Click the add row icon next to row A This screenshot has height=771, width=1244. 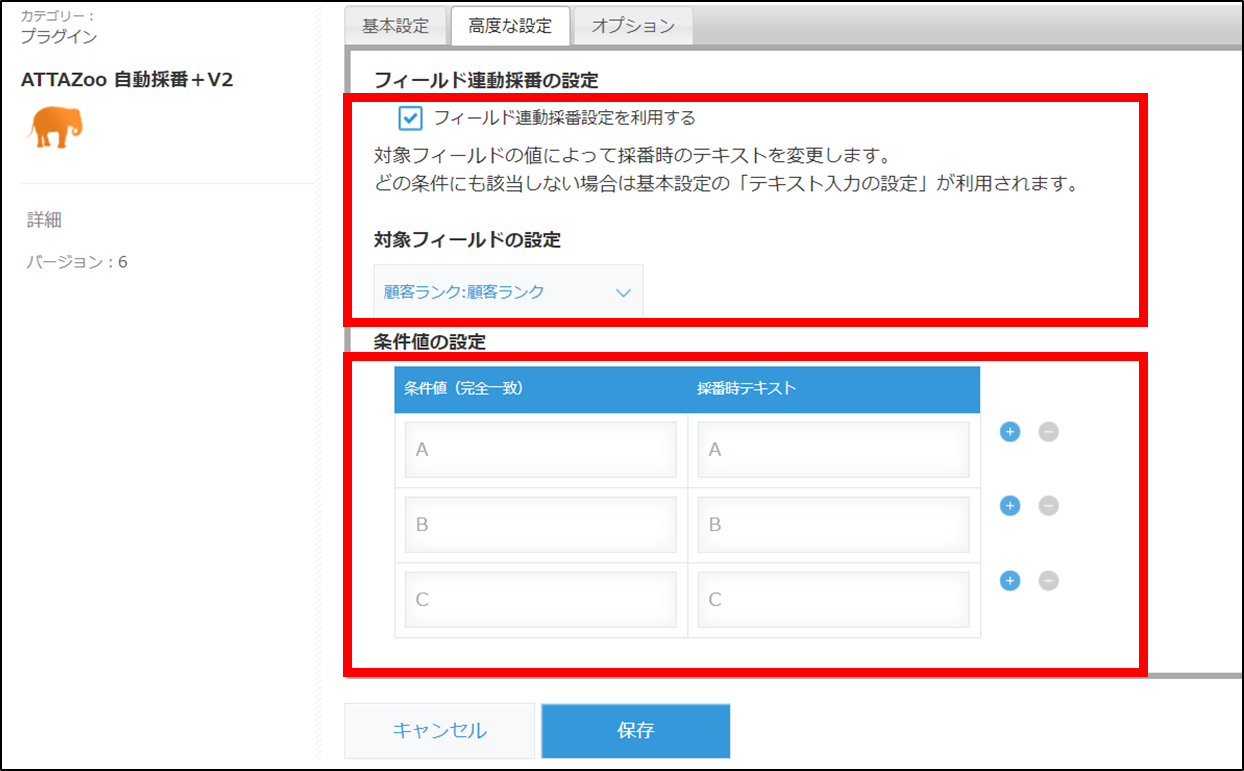(1009, 431)
